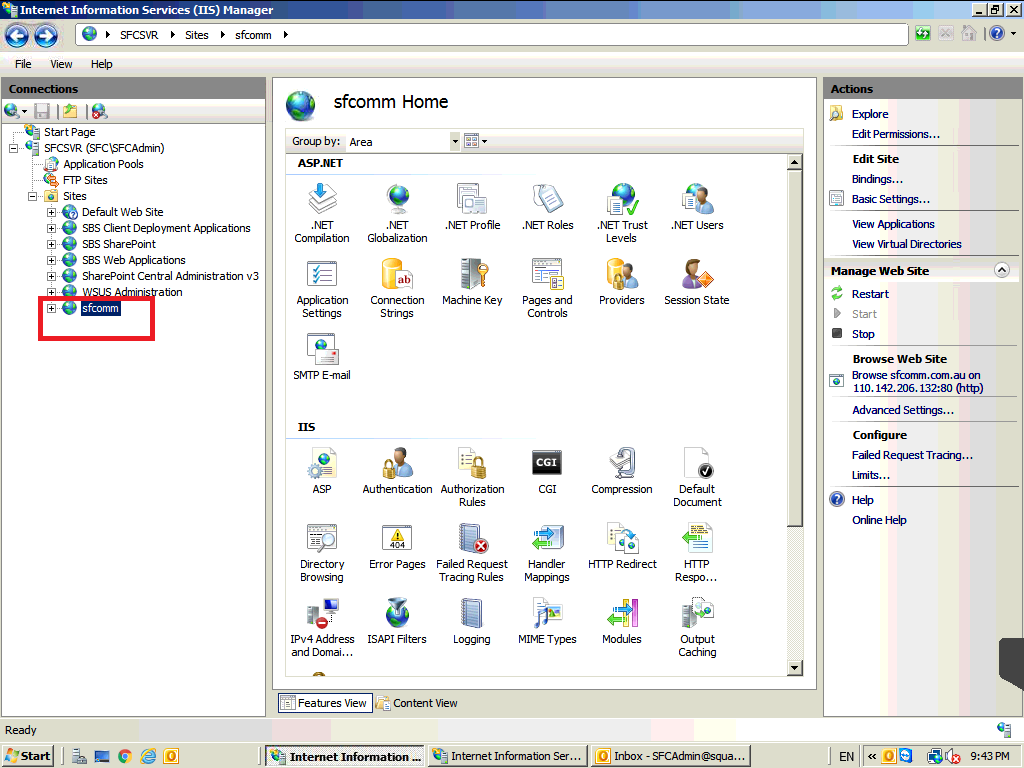Open Basic Settings for the site
This screenshot has height=768, width=1024.
(890, 200)
